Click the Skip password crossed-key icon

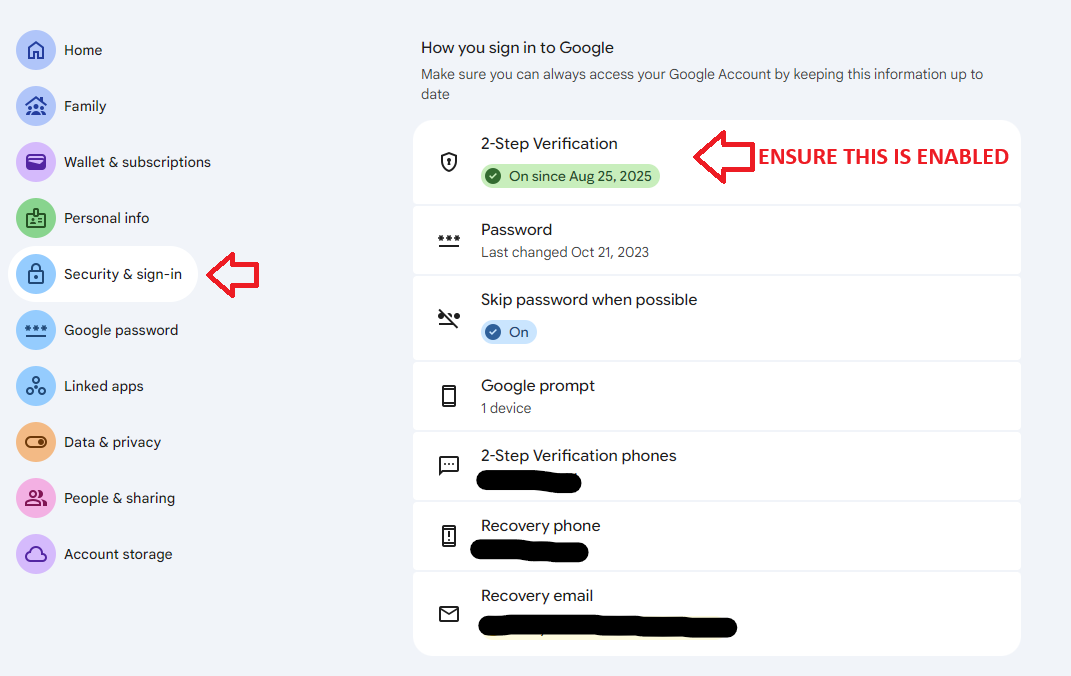pos(449,318)
